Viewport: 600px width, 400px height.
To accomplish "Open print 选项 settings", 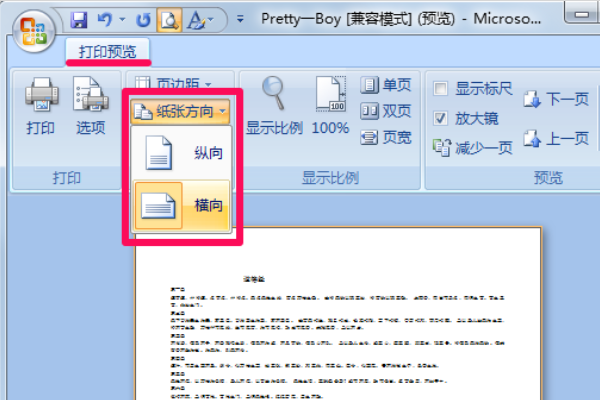I will point(91,106).
